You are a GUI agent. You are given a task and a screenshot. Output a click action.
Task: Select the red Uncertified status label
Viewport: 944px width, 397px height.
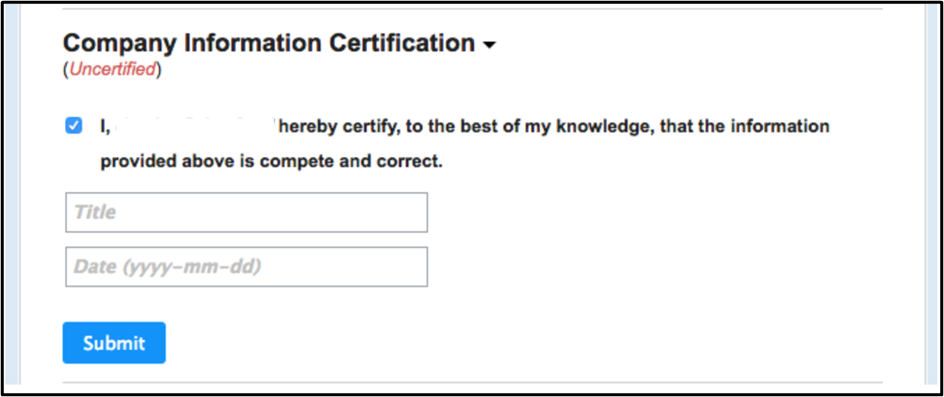point(112,70)
